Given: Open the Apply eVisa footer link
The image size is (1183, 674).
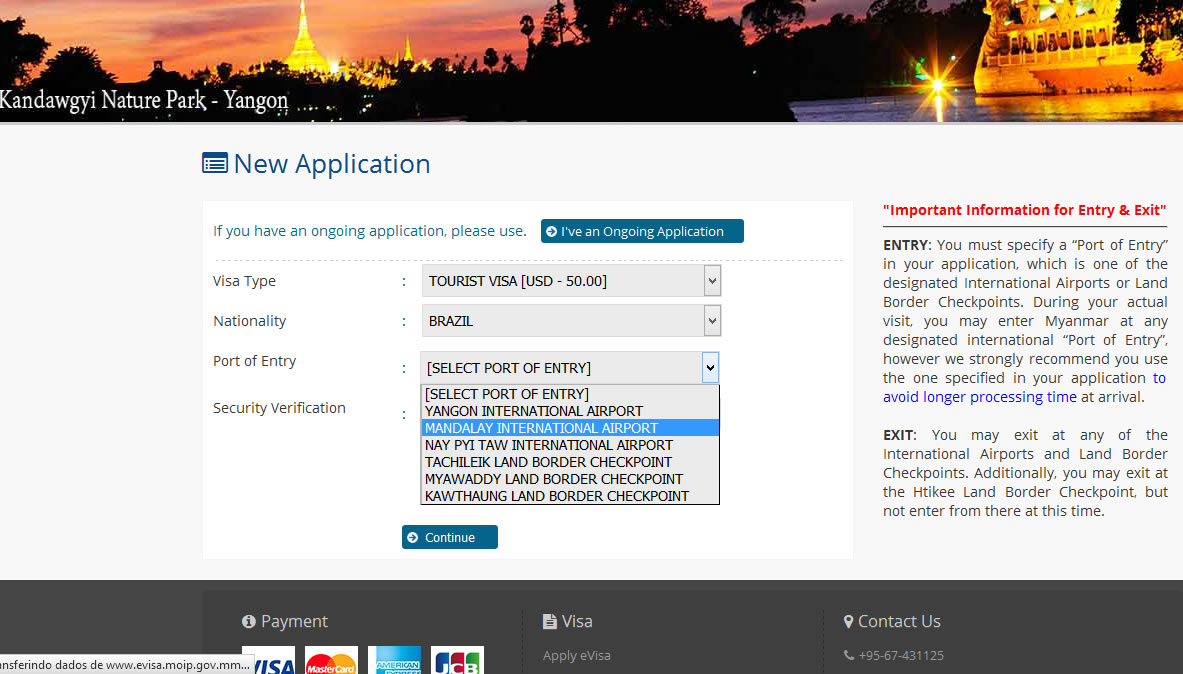Looking at the screenshot, I should click(576, 656).
